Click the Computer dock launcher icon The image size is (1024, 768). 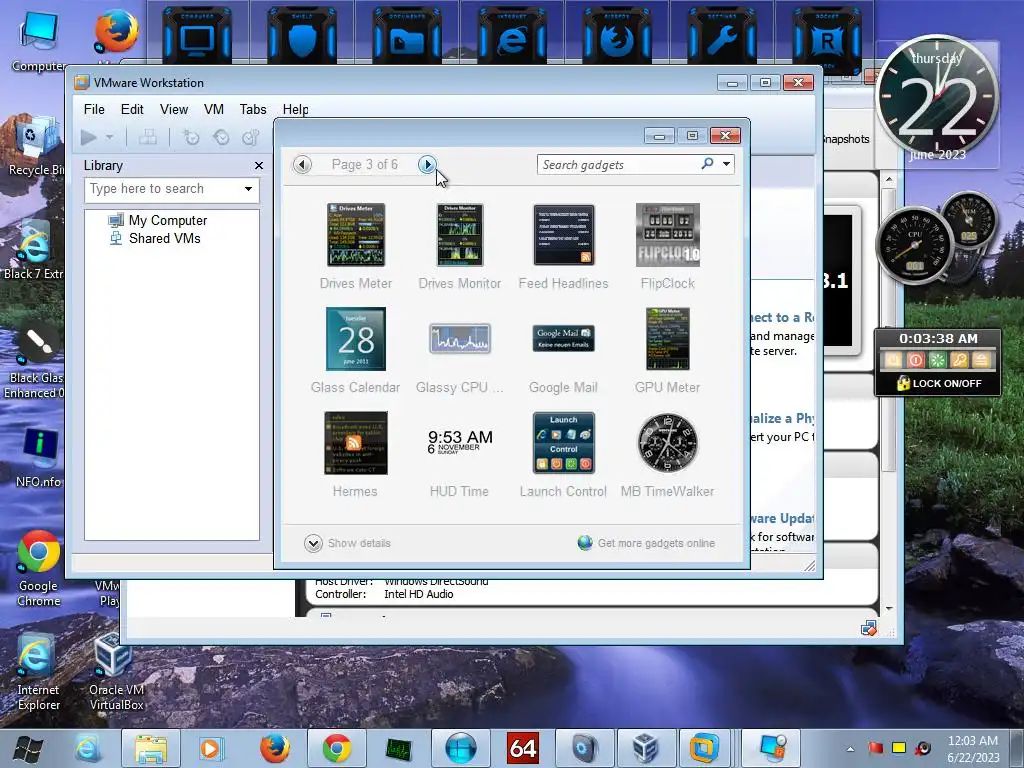(197, 39)
